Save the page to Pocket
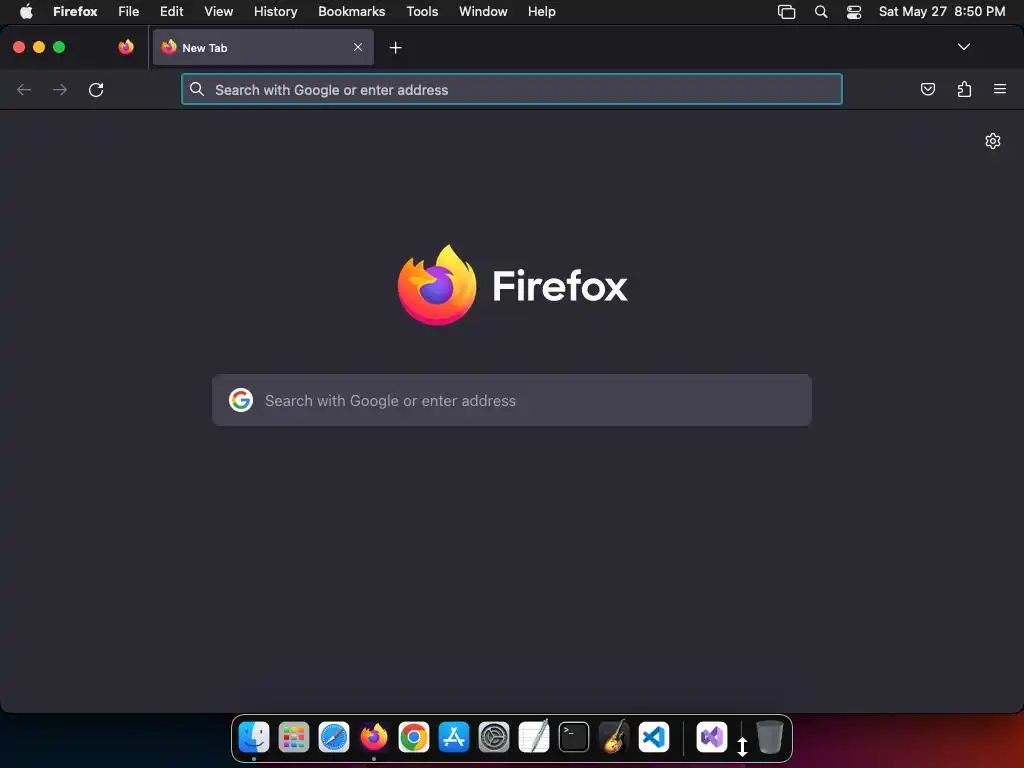The width and height of the screenshot is (1024, 768). tap(927, 89)
